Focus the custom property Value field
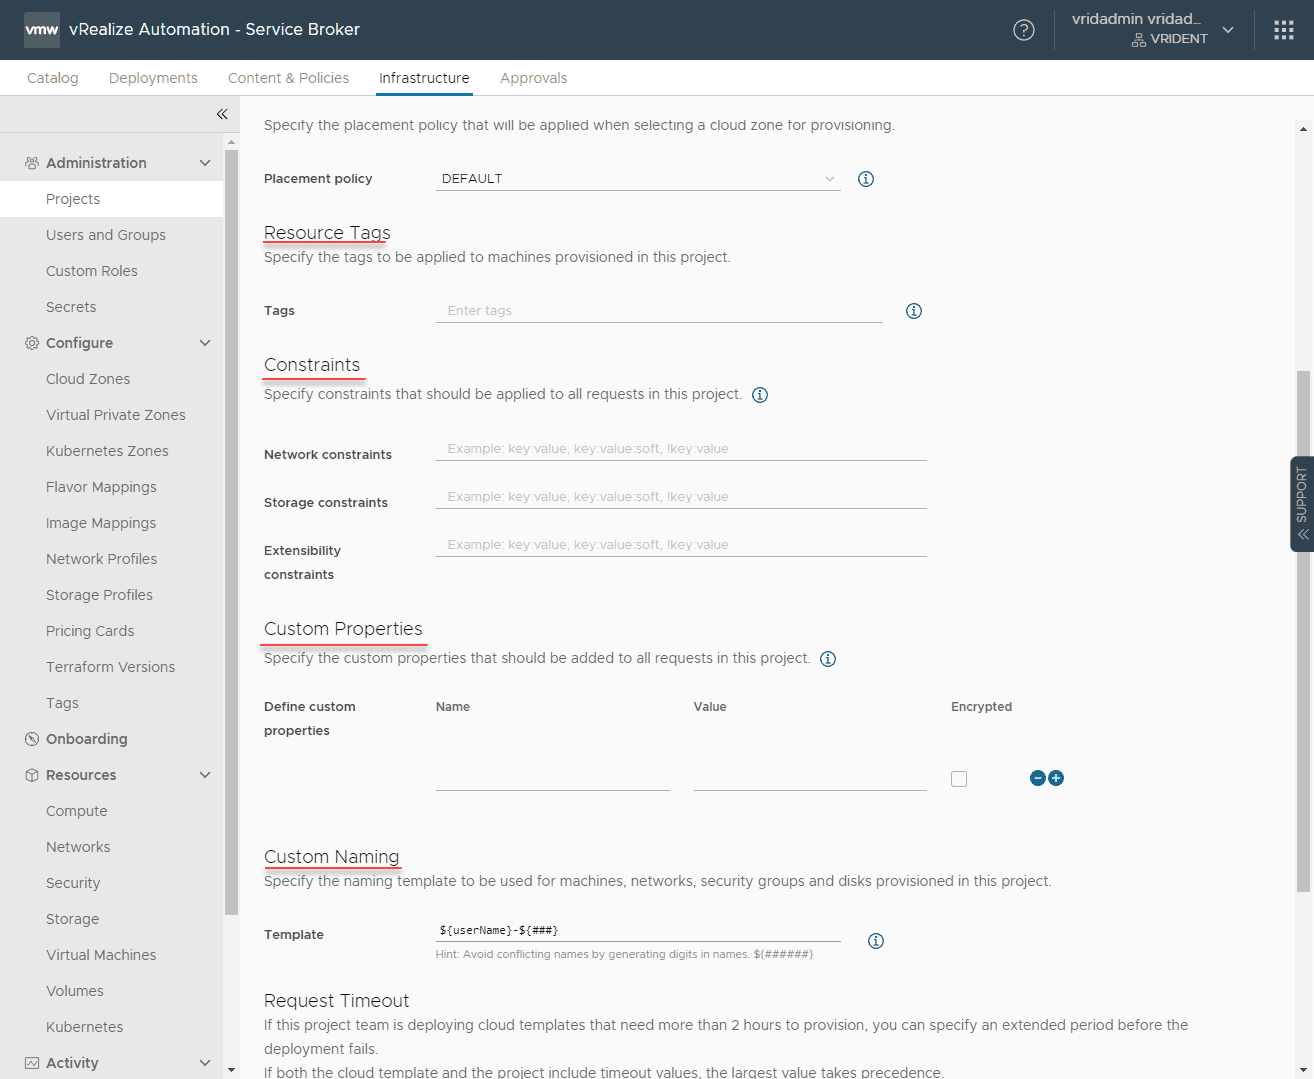 pyautogui.click(x=810, y=778)
